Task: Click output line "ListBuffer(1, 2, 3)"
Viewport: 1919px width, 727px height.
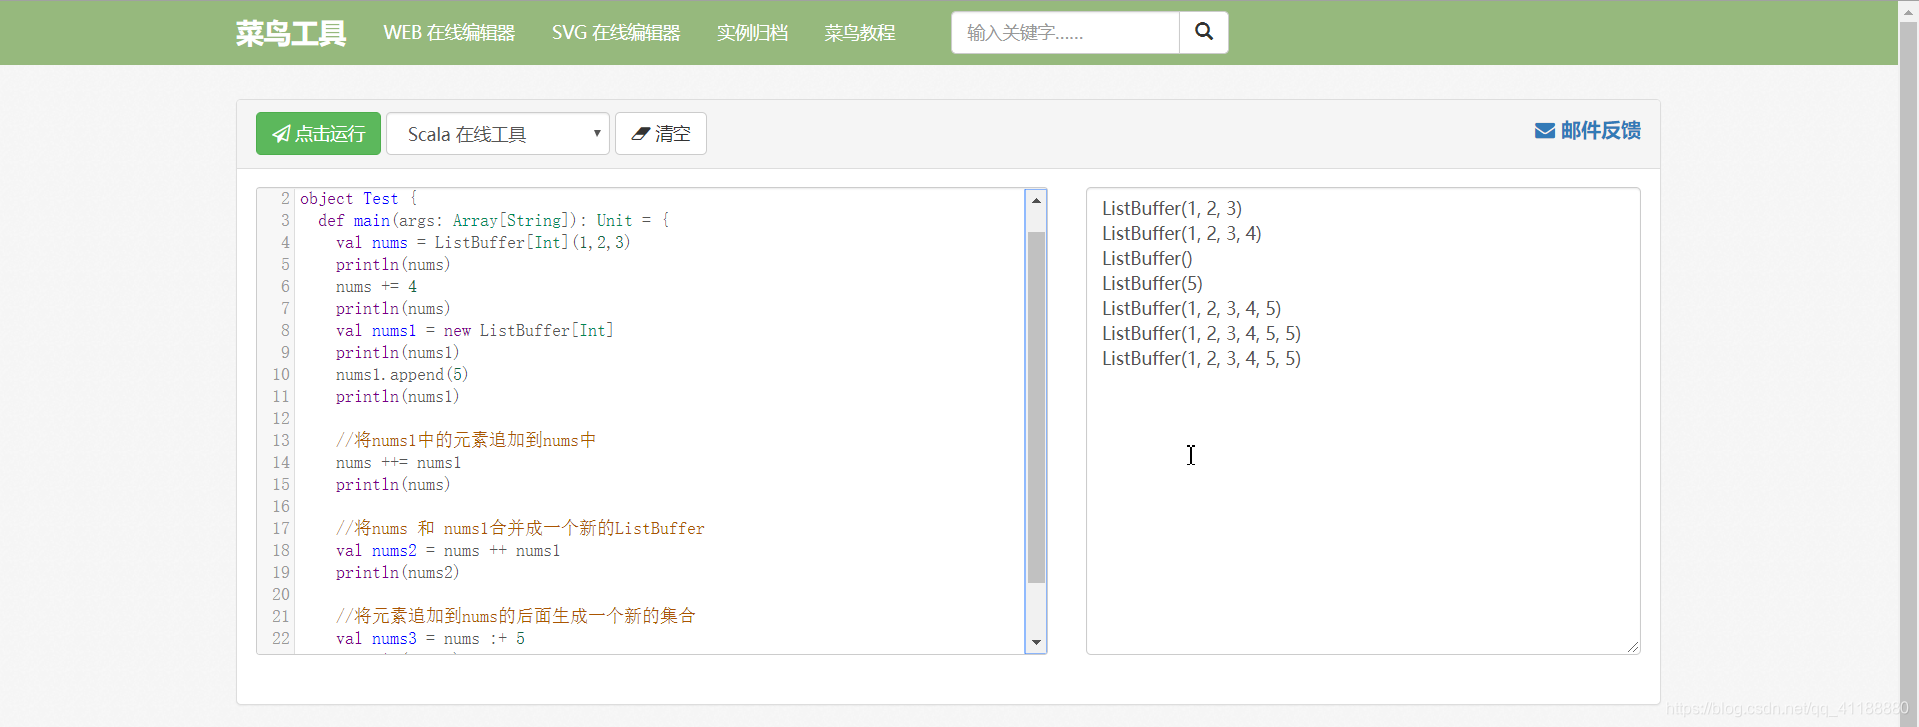Action: (x=1172, y=208)
